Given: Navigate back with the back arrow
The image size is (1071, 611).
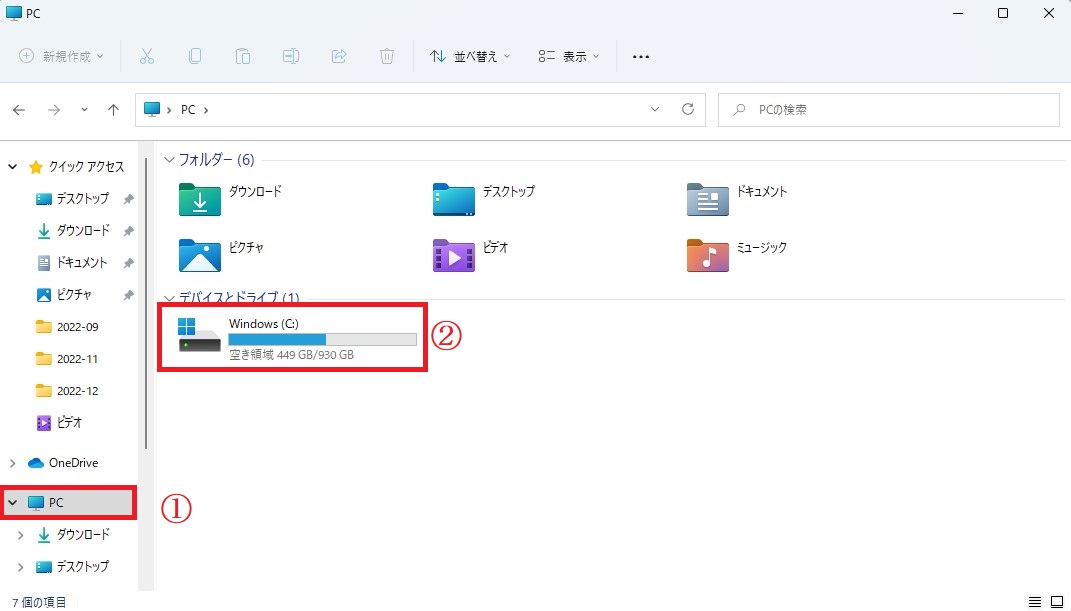Looking at the screenshot, I should pos(19,110).
